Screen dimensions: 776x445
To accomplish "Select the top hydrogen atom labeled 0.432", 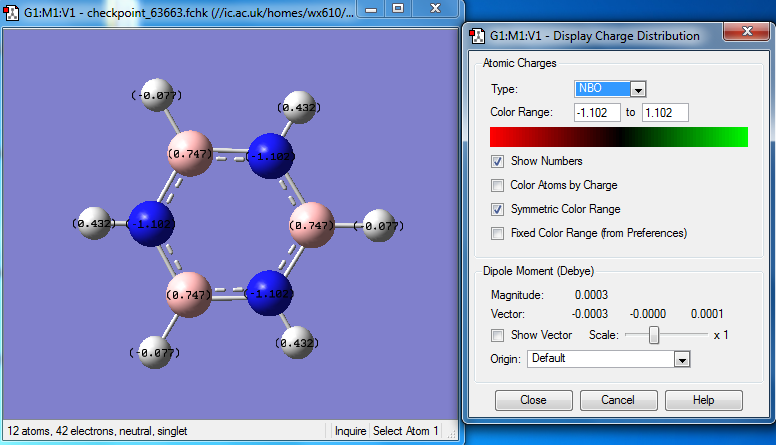I will (299, 107).
